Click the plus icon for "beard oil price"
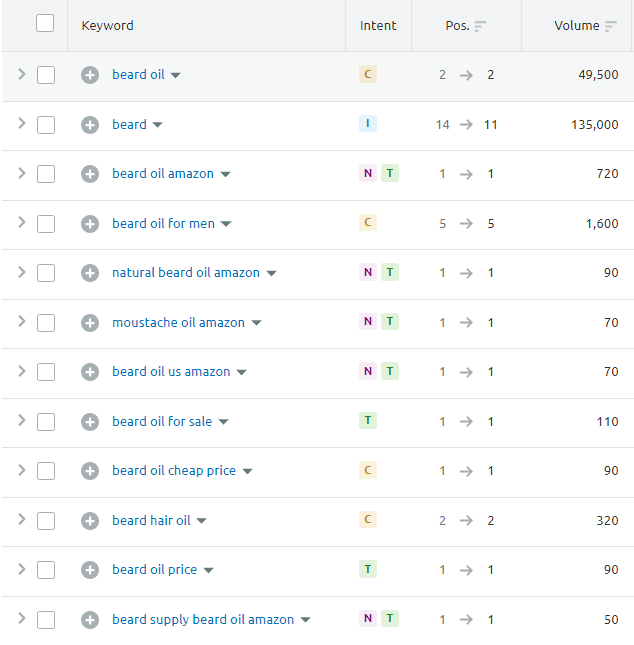The image size is (634, 645). pos(90,570)
